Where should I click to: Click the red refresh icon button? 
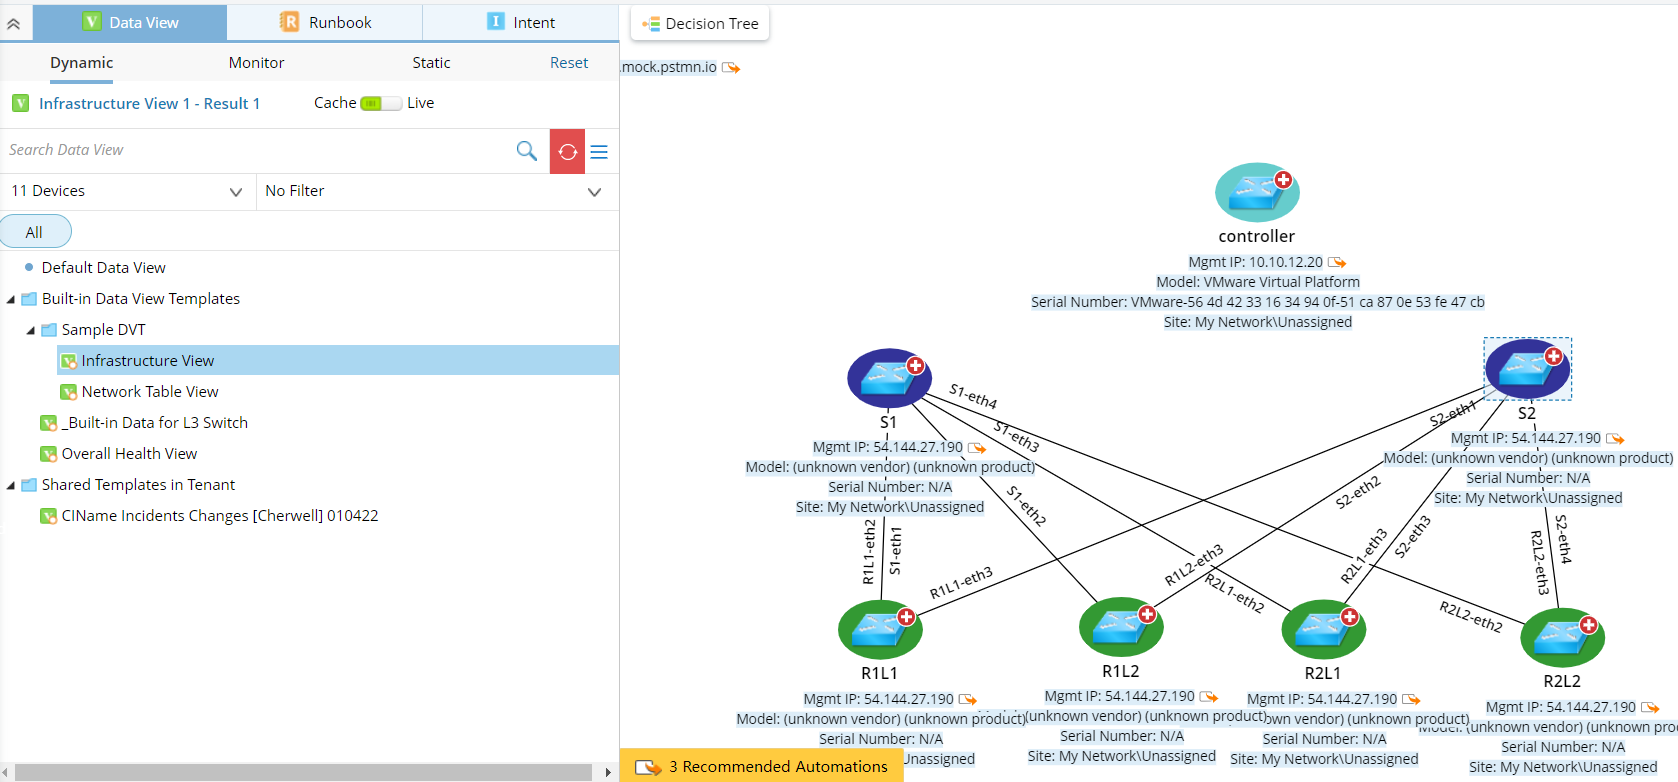(567, 151)
